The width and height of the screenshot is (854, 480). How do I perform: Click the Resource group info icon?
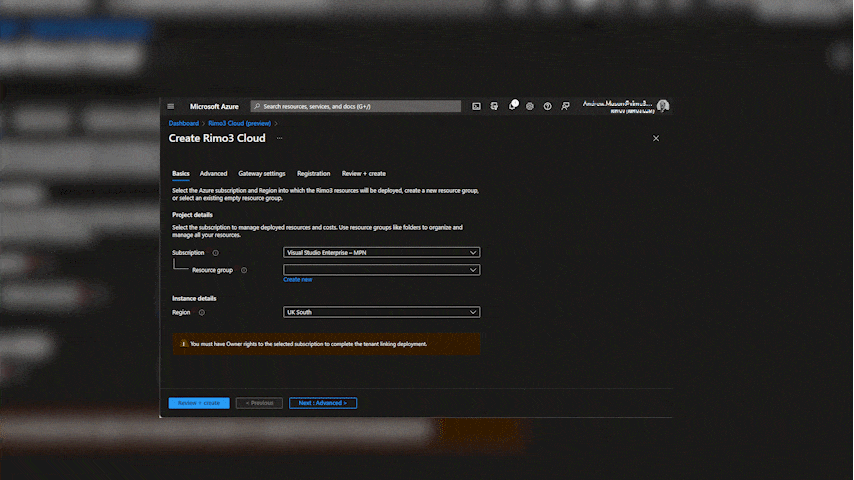tap(244, 270)
